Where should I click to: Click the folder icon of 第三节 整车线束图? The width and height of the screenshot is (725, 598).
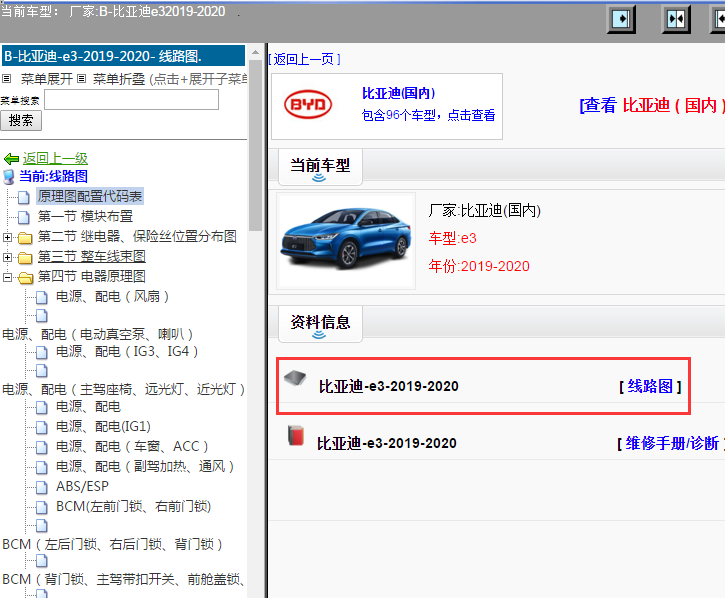[25, 258]
